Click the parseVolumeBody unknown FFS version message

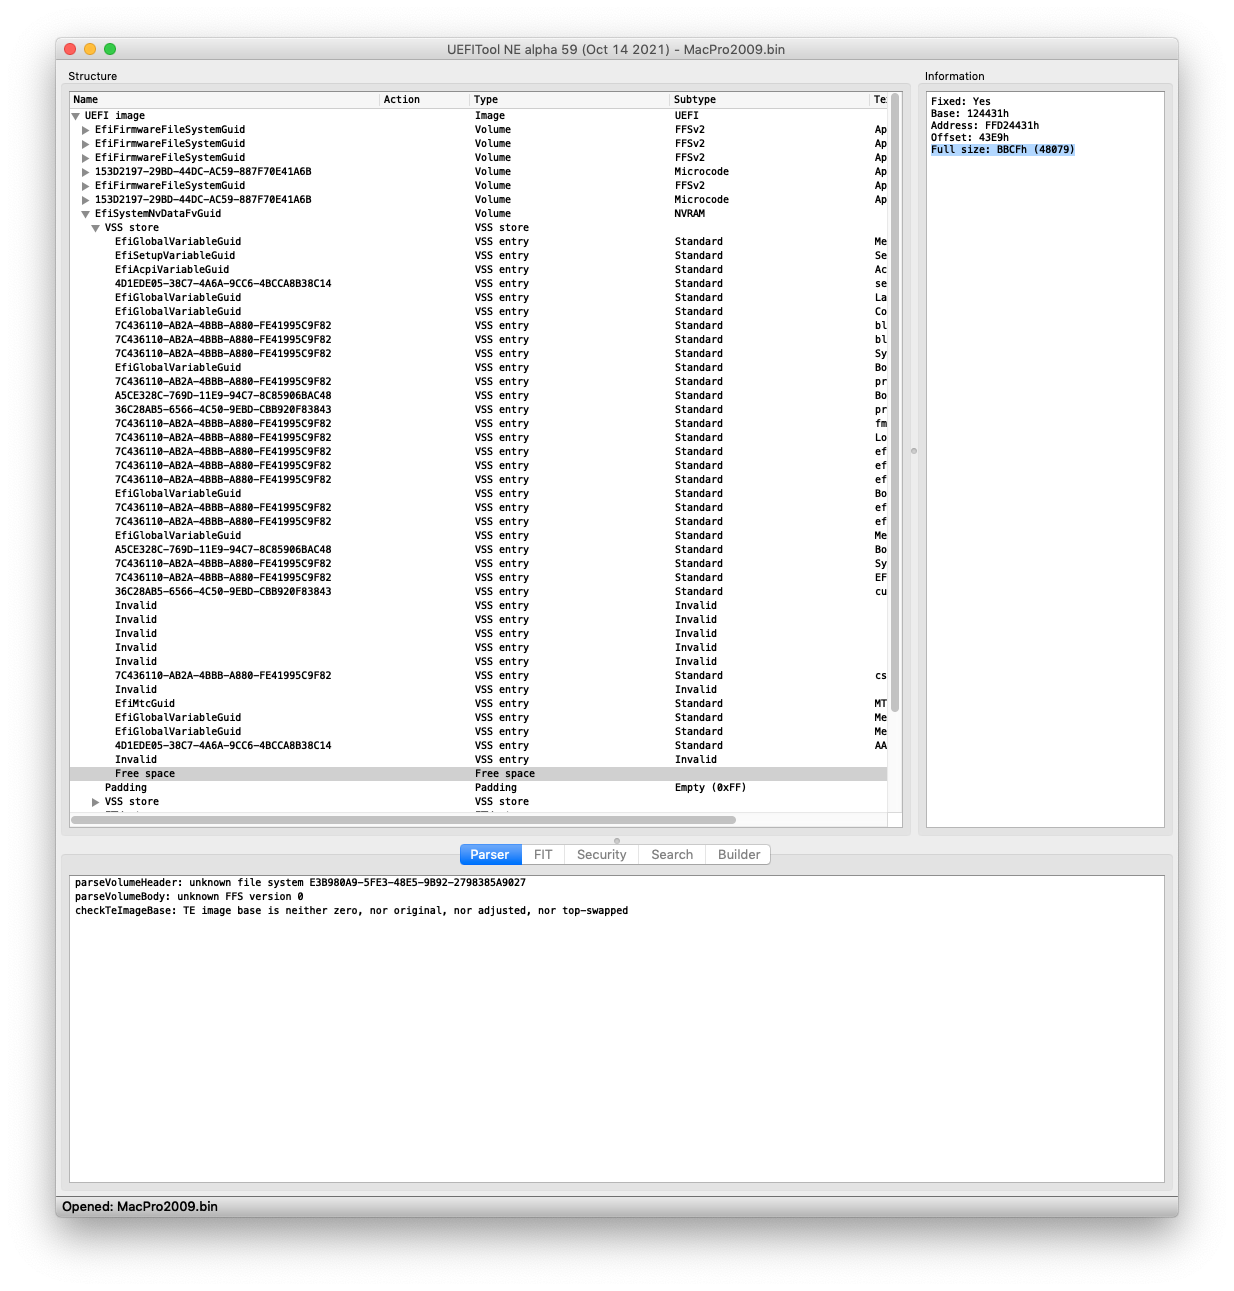(189, 897)
